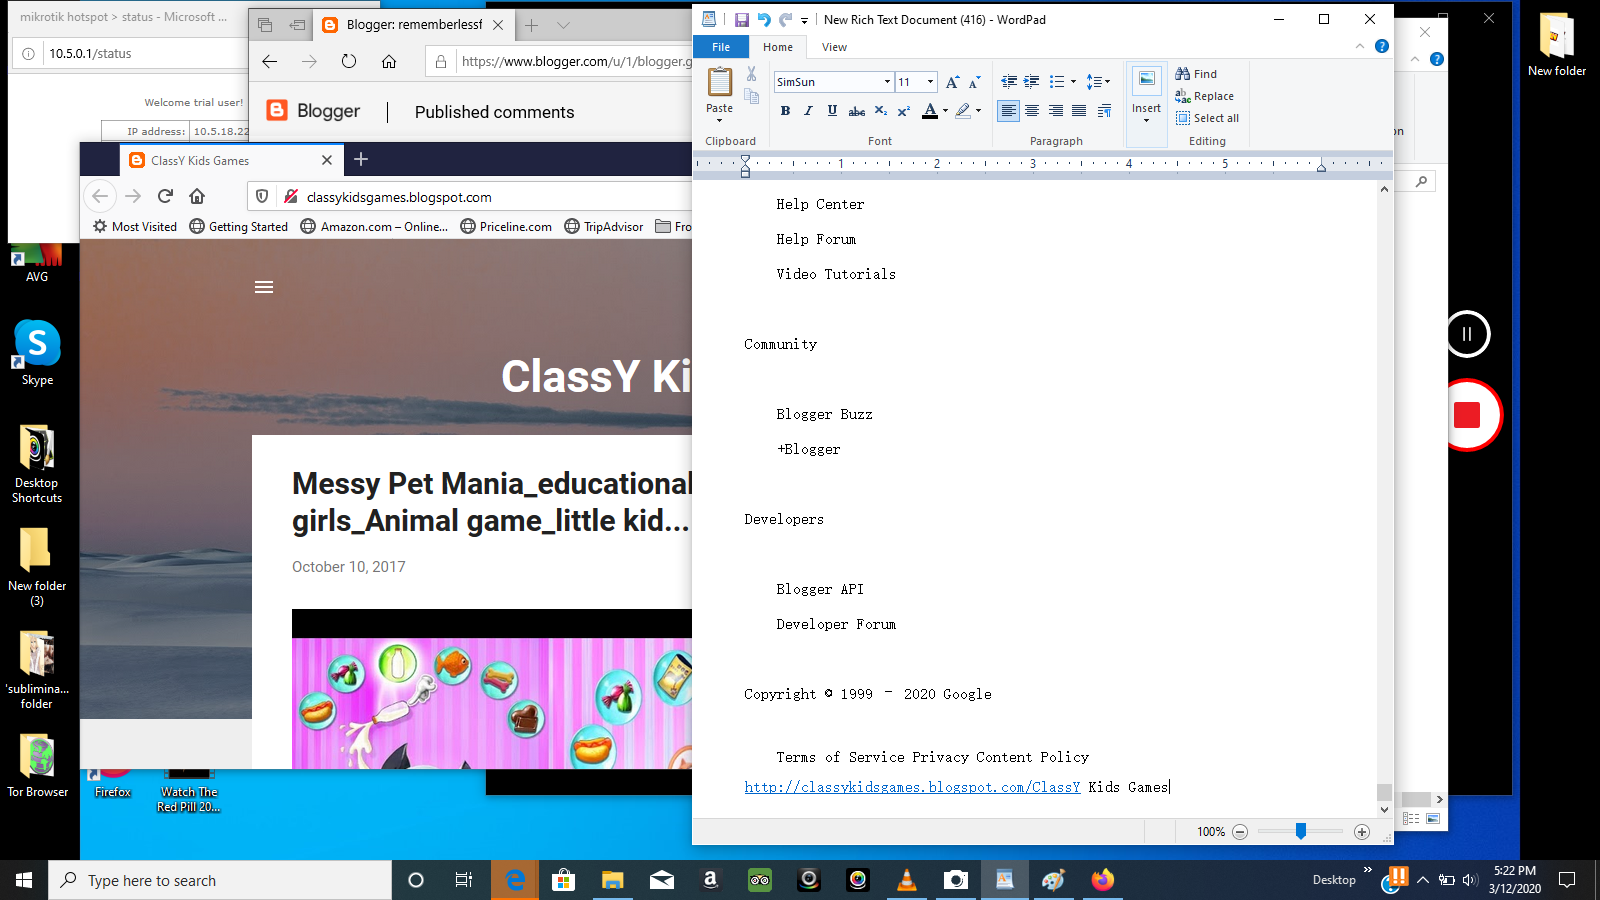Redo action in WordPad title bar
The width and height of the screenshot is (1600, 900).
pyautogui.click(x=785, y=19)
